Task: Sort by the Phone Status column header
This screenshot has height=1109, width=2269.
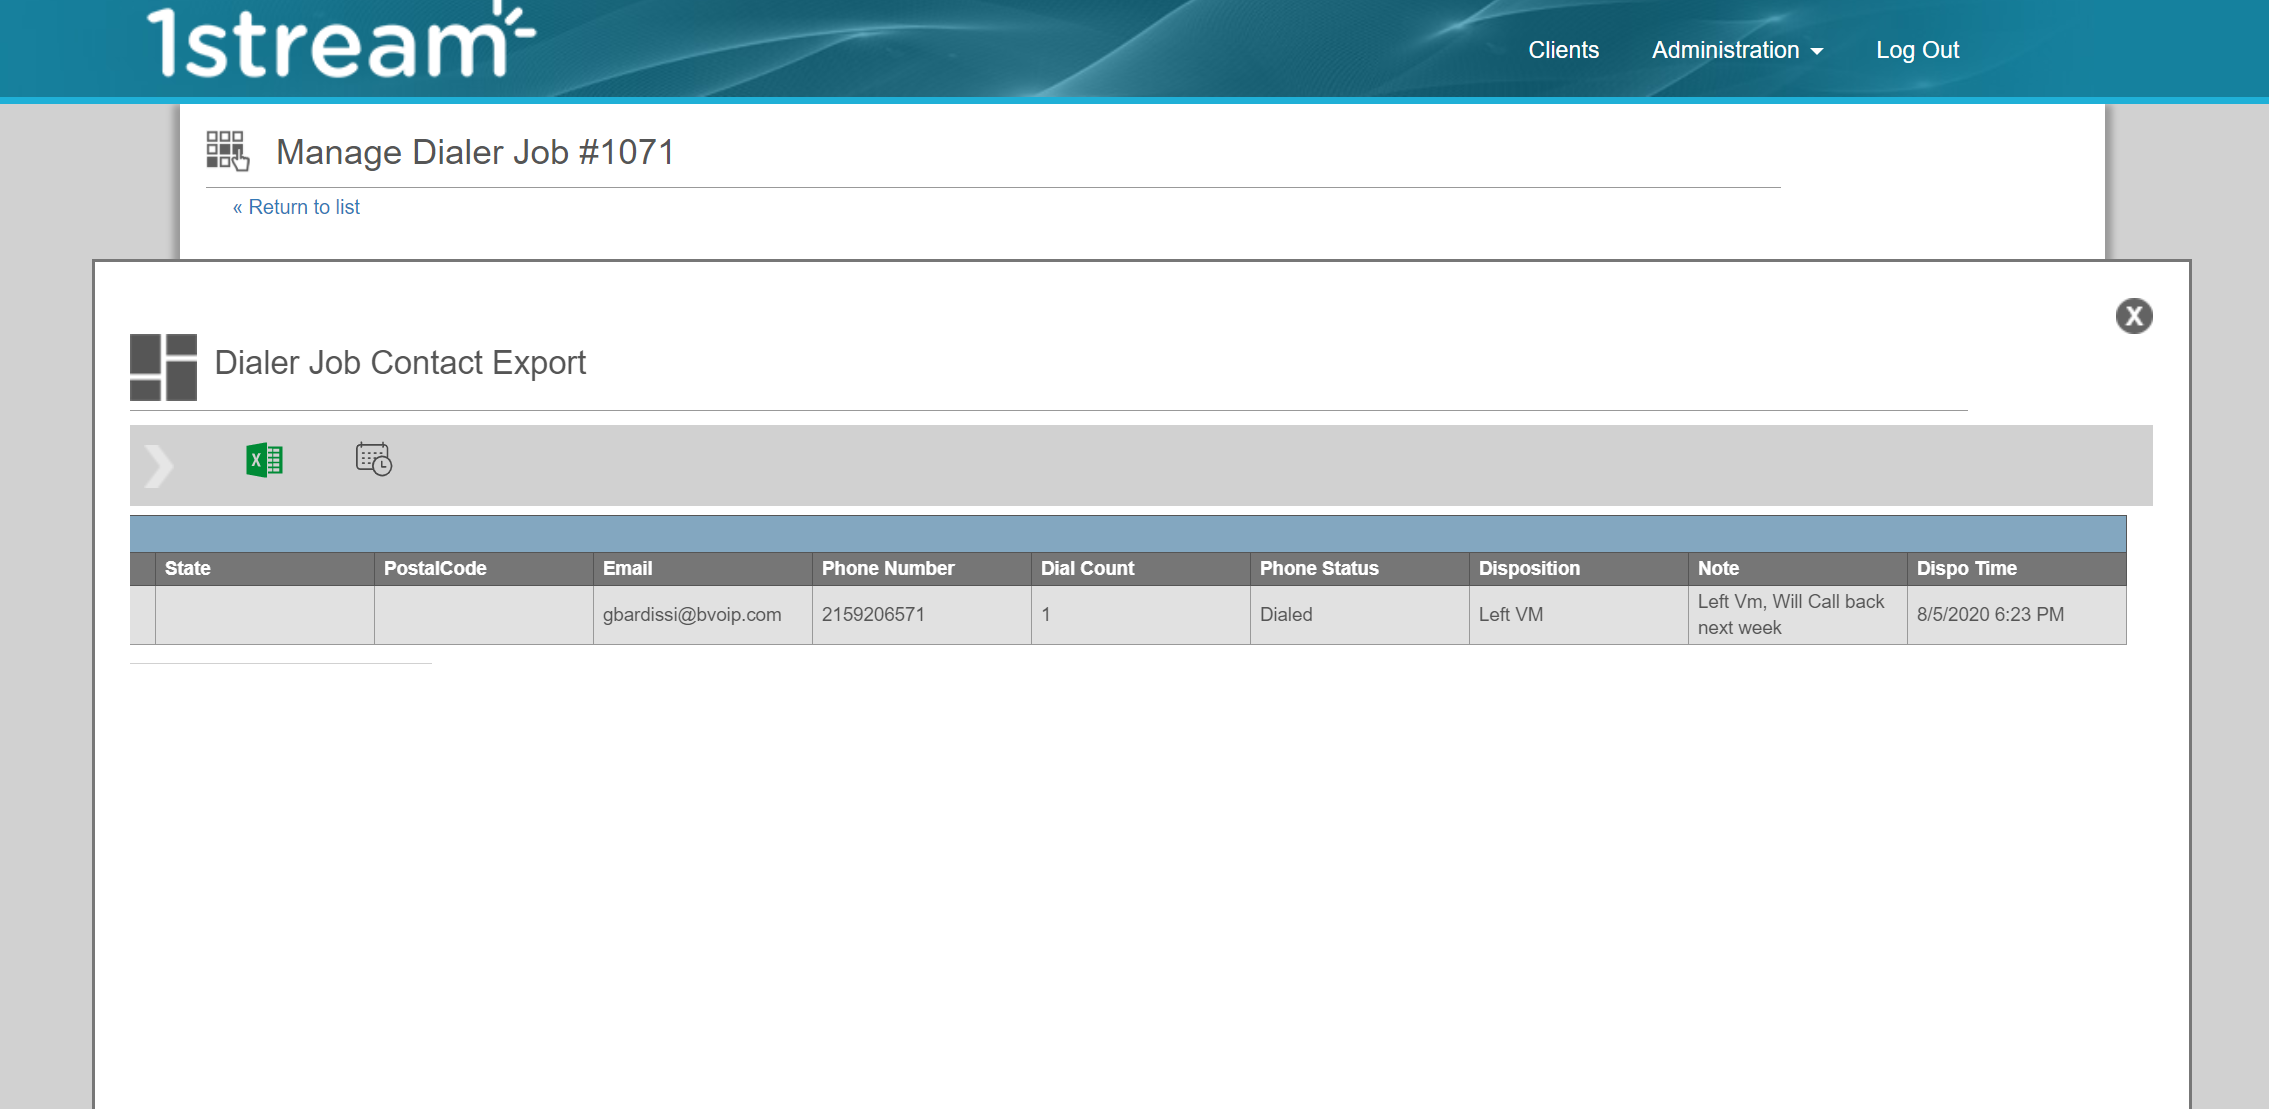Action: [x=1360, y=568]
